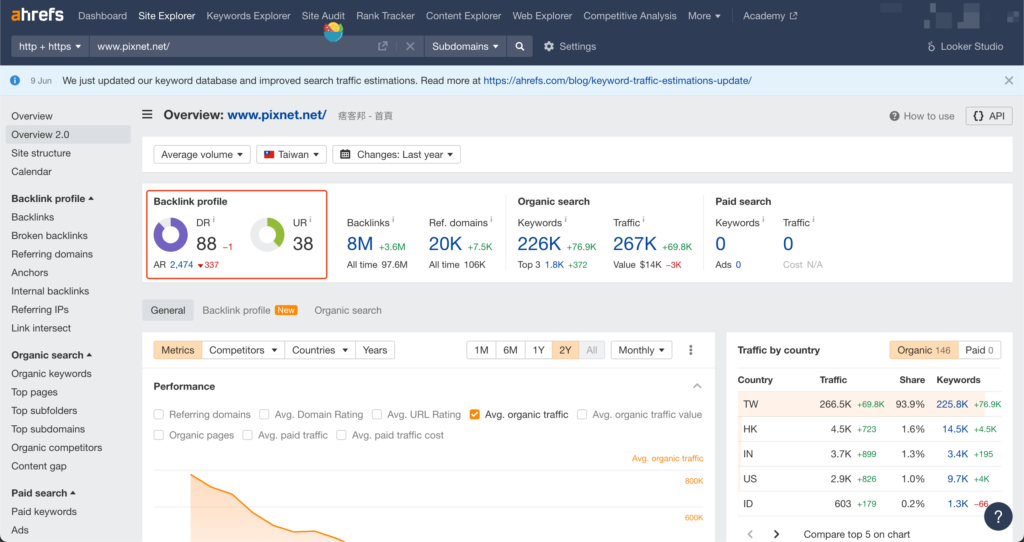Collapse Backlink profile sidebar section
Image resolution: width=1024 pixels, height=542 pixels.
52,199
